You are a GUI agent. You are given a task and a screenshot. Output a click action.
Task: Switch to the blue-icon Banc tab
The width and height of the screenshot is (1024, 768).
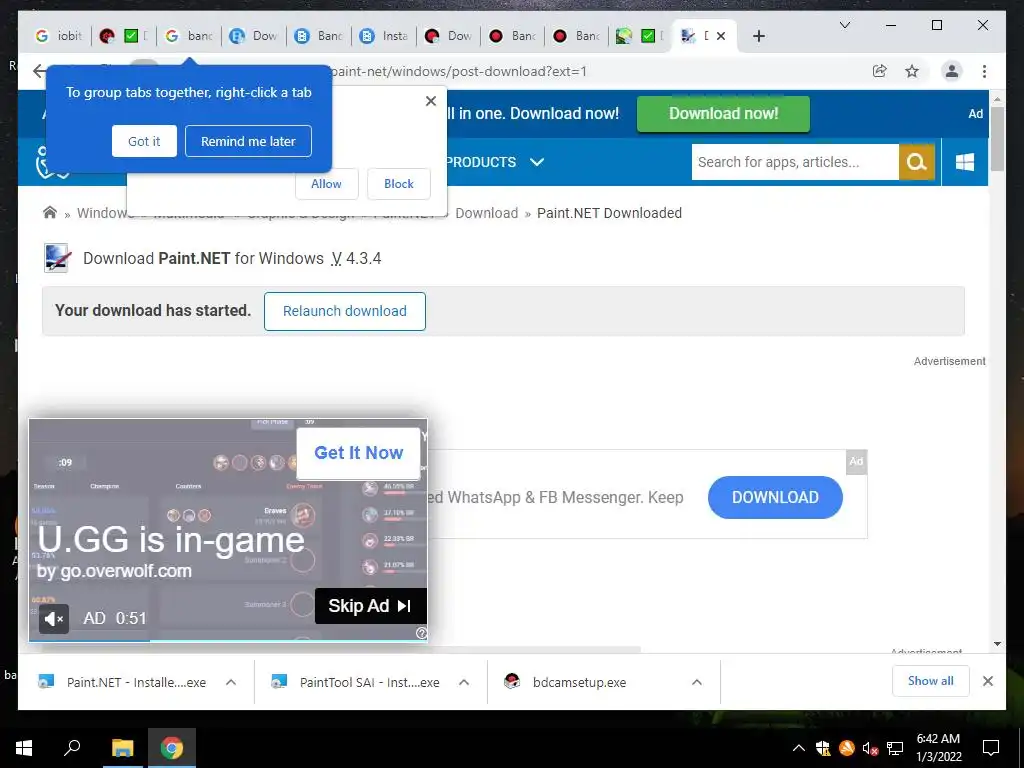pyautogui.click(x=319, y=36)
